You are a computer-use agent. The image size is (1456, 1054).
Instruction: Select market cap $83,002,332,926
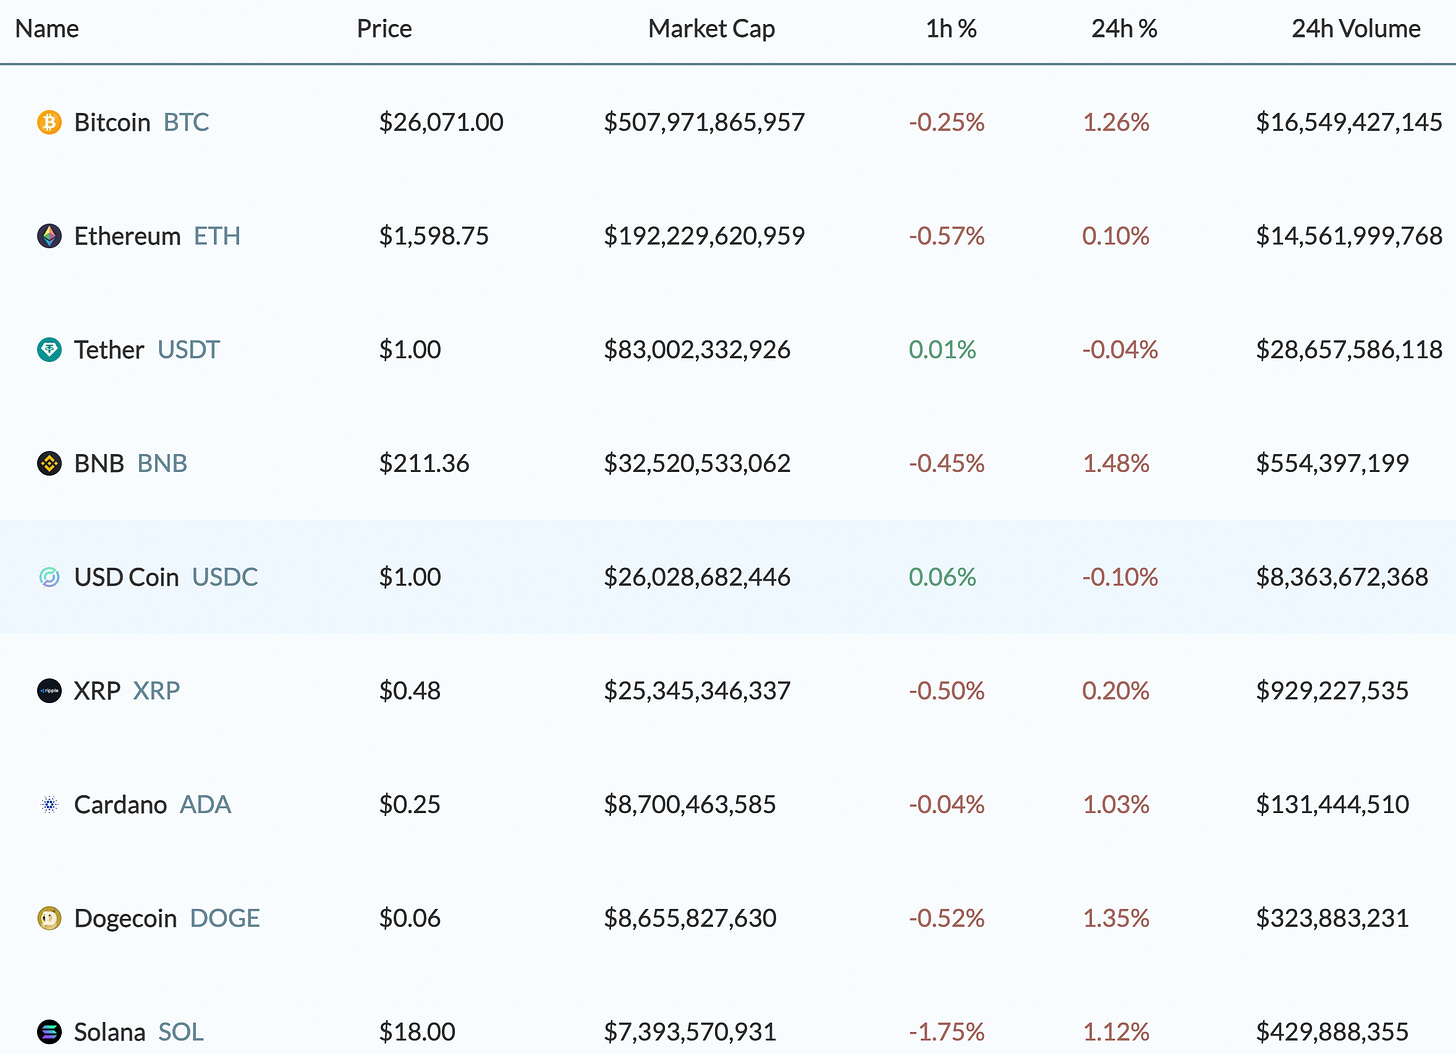point(697,350)
